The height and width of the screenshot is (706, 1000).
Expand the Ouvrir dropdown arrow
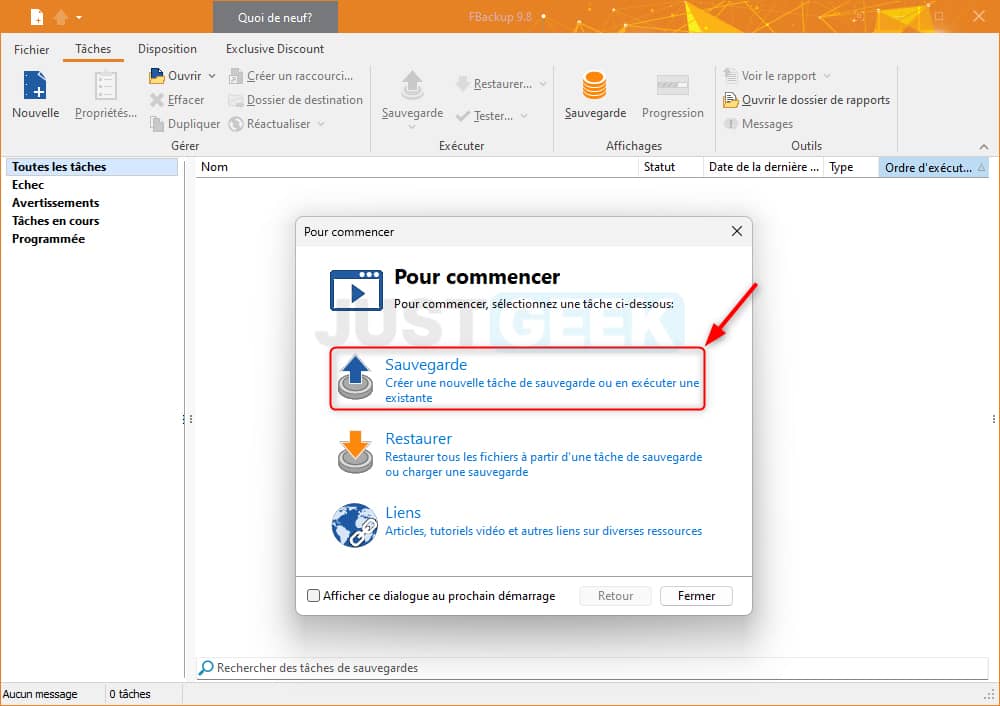click(x=212, y=76)
